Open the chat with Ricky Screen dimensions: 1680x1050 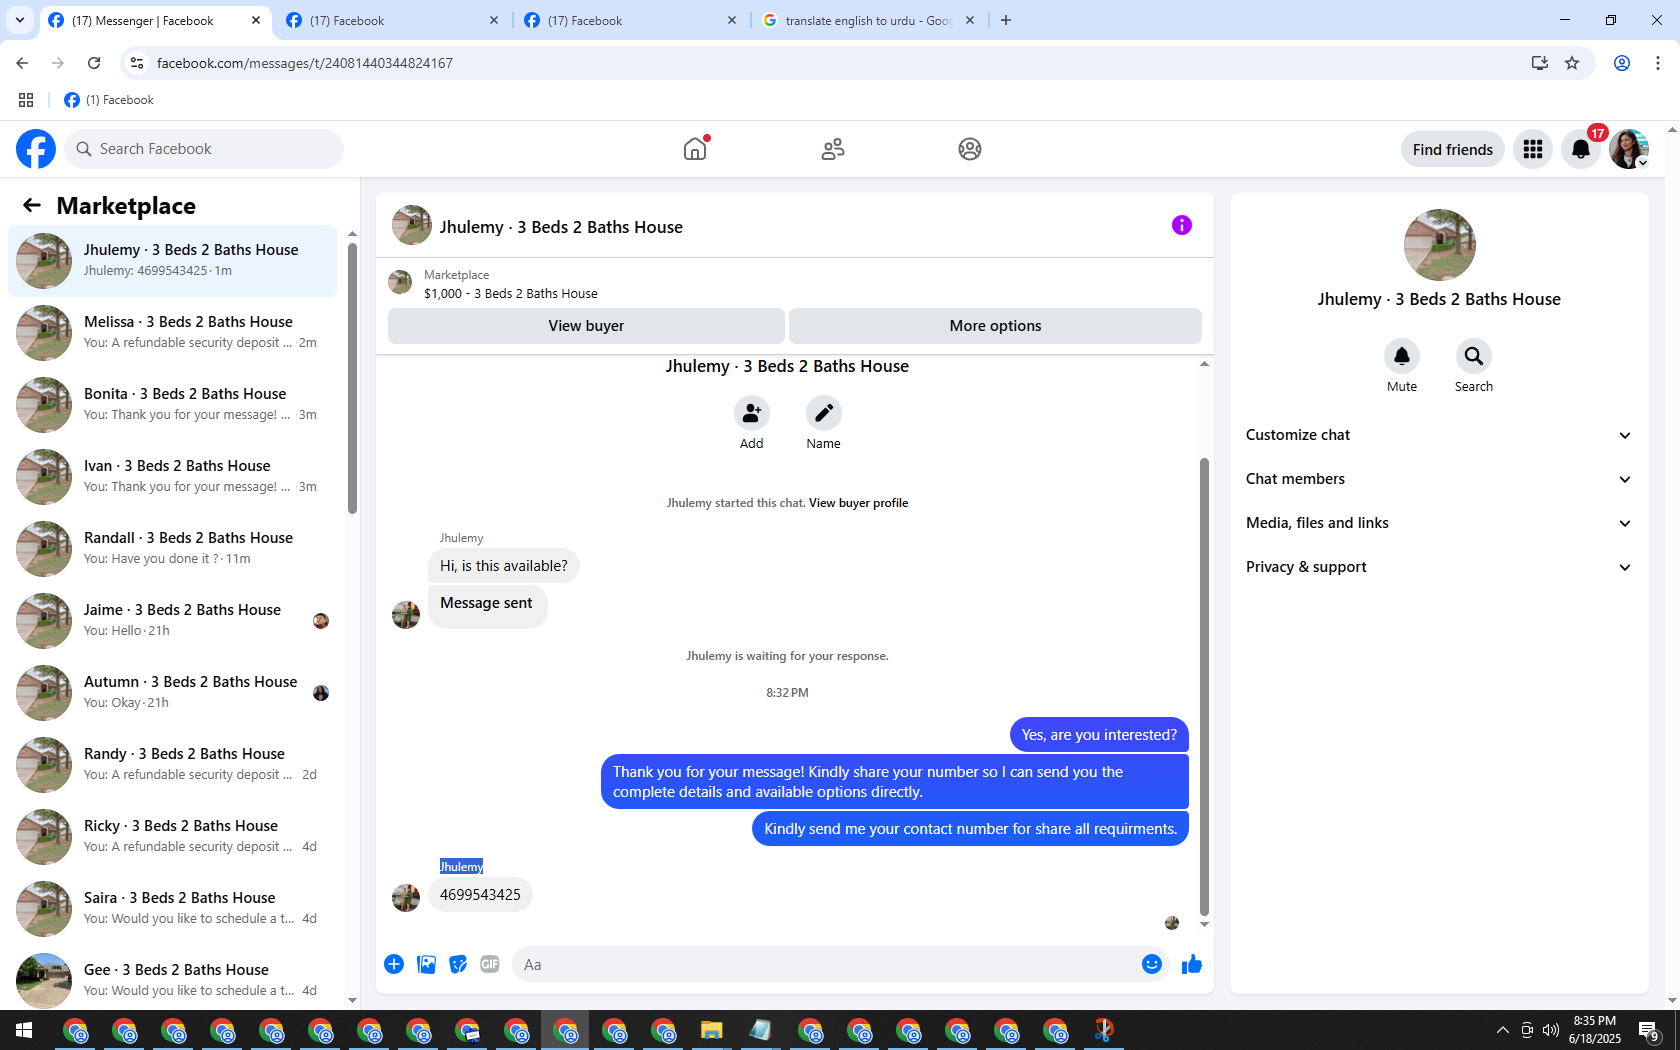[173, 836]
